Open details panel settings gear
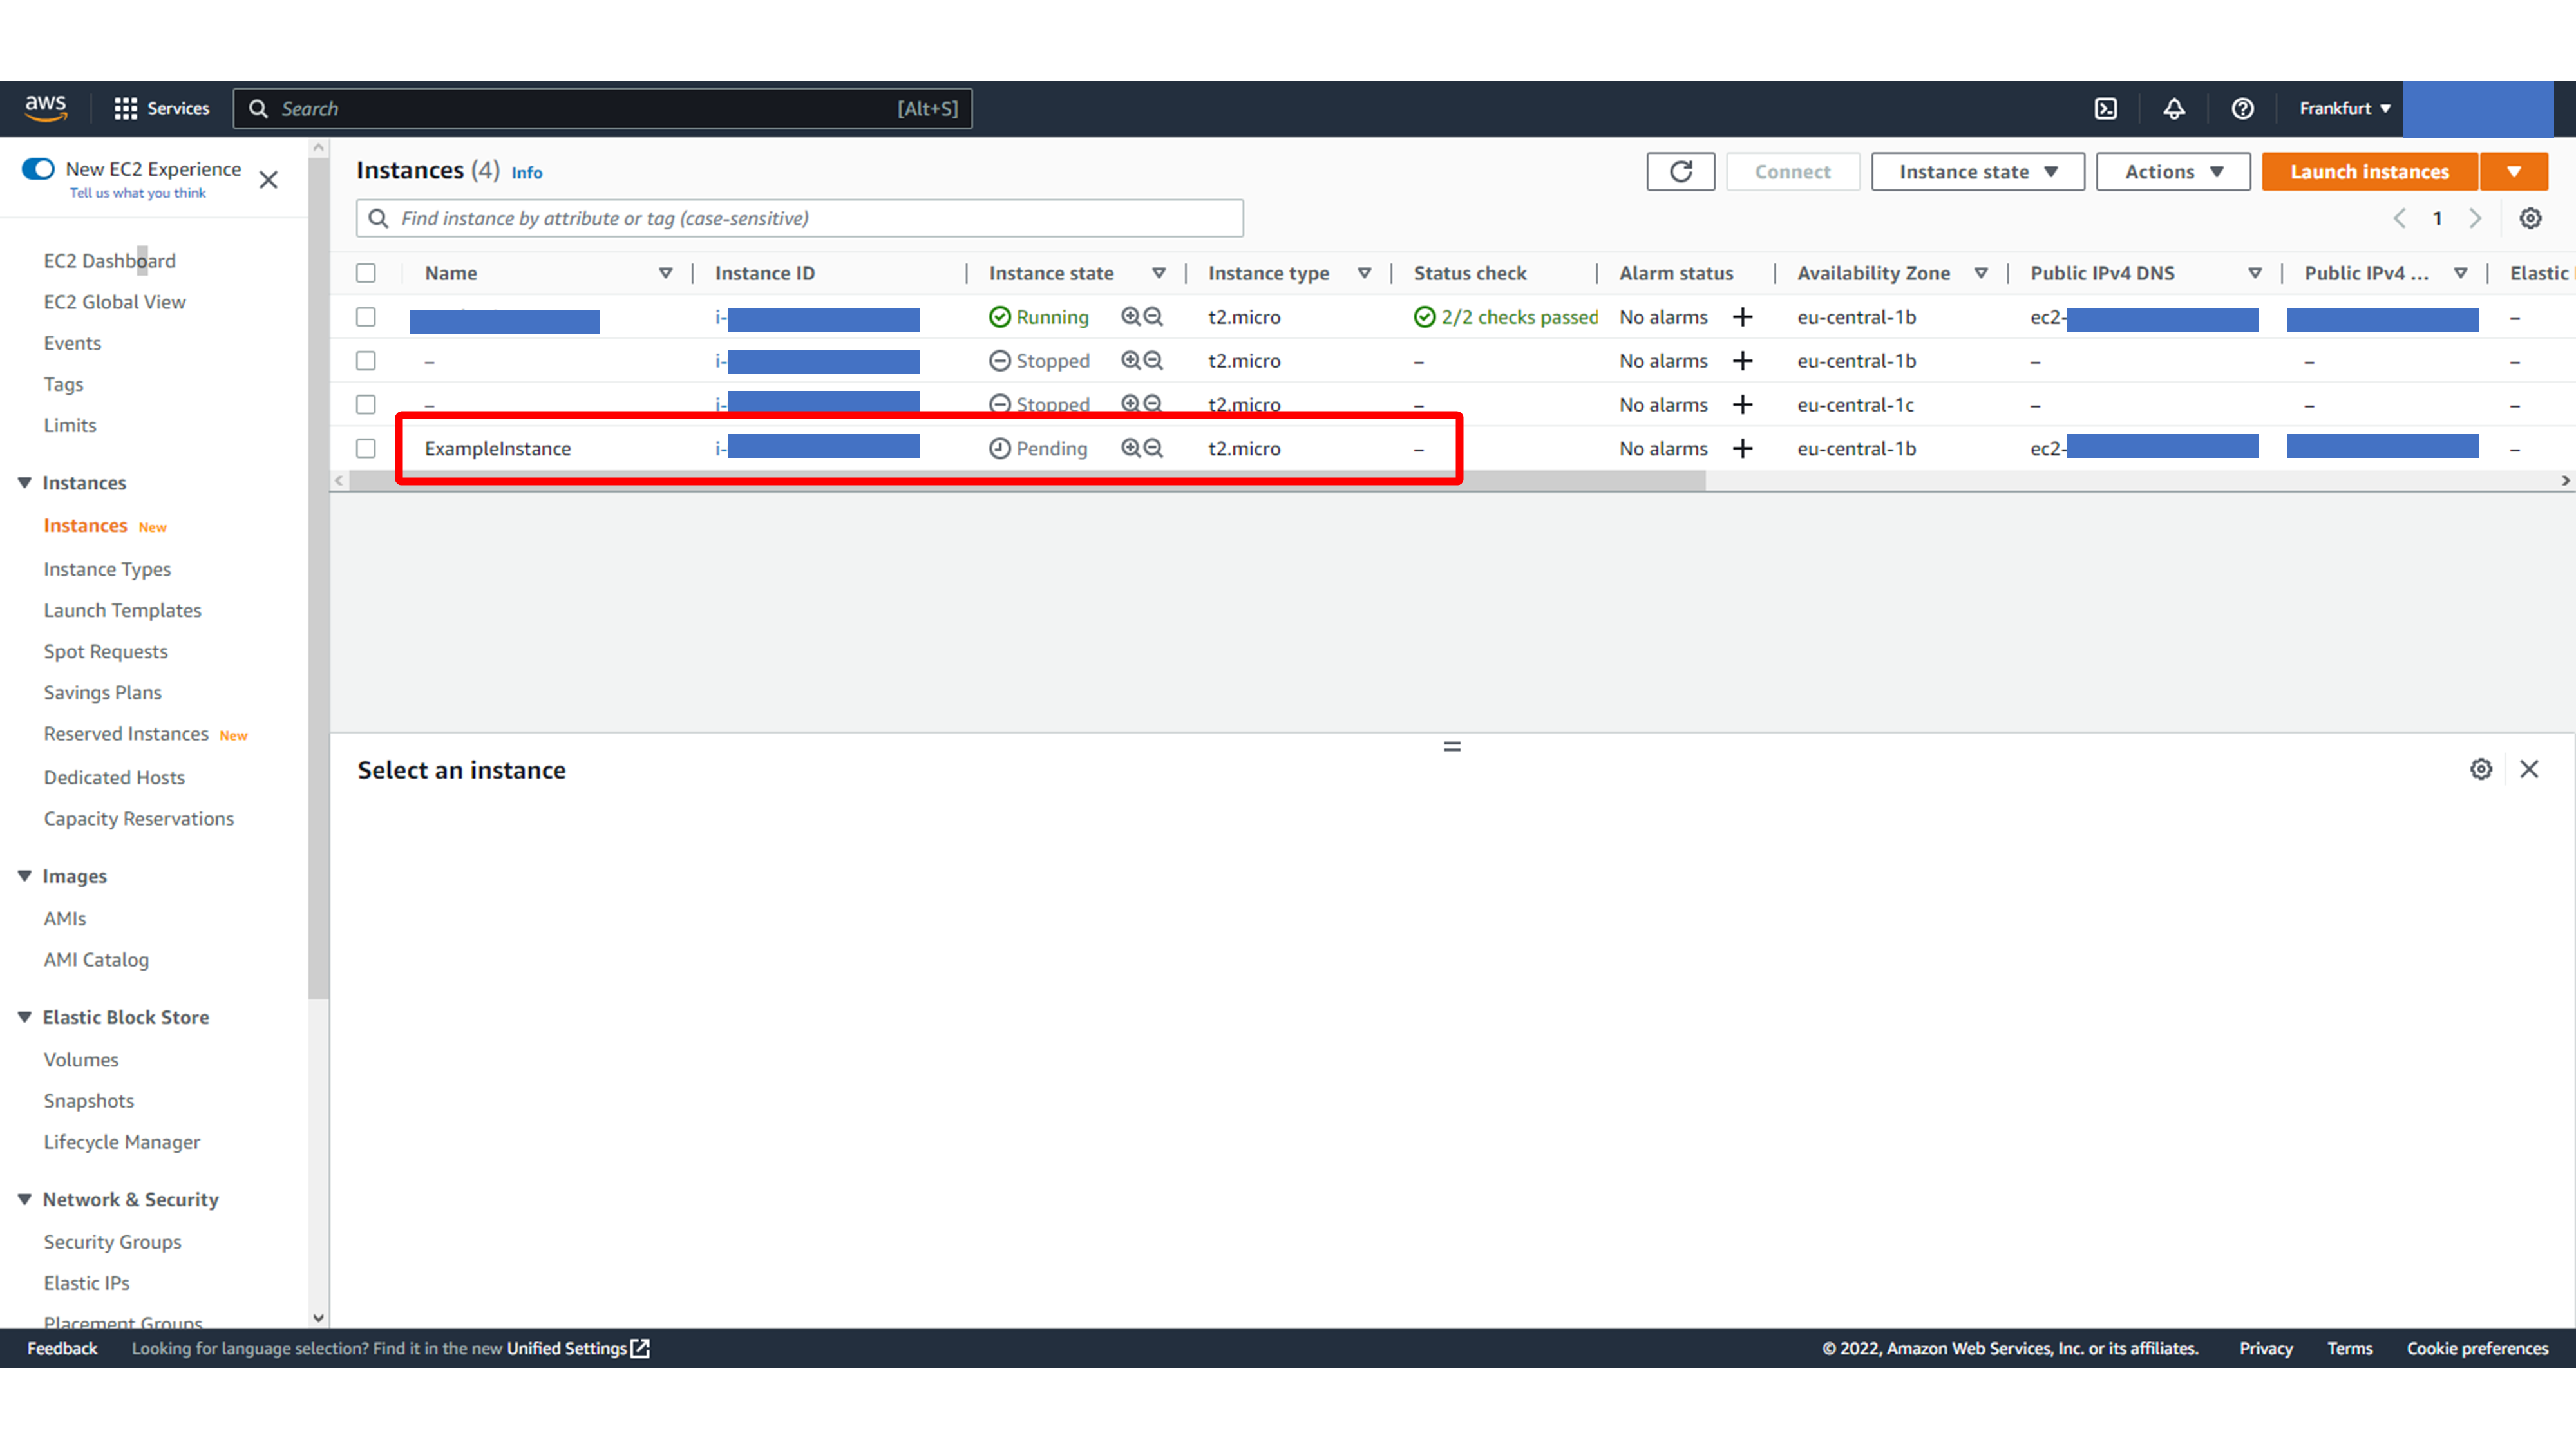Screen dimensions: 2576x1449 pos(2481,769)
